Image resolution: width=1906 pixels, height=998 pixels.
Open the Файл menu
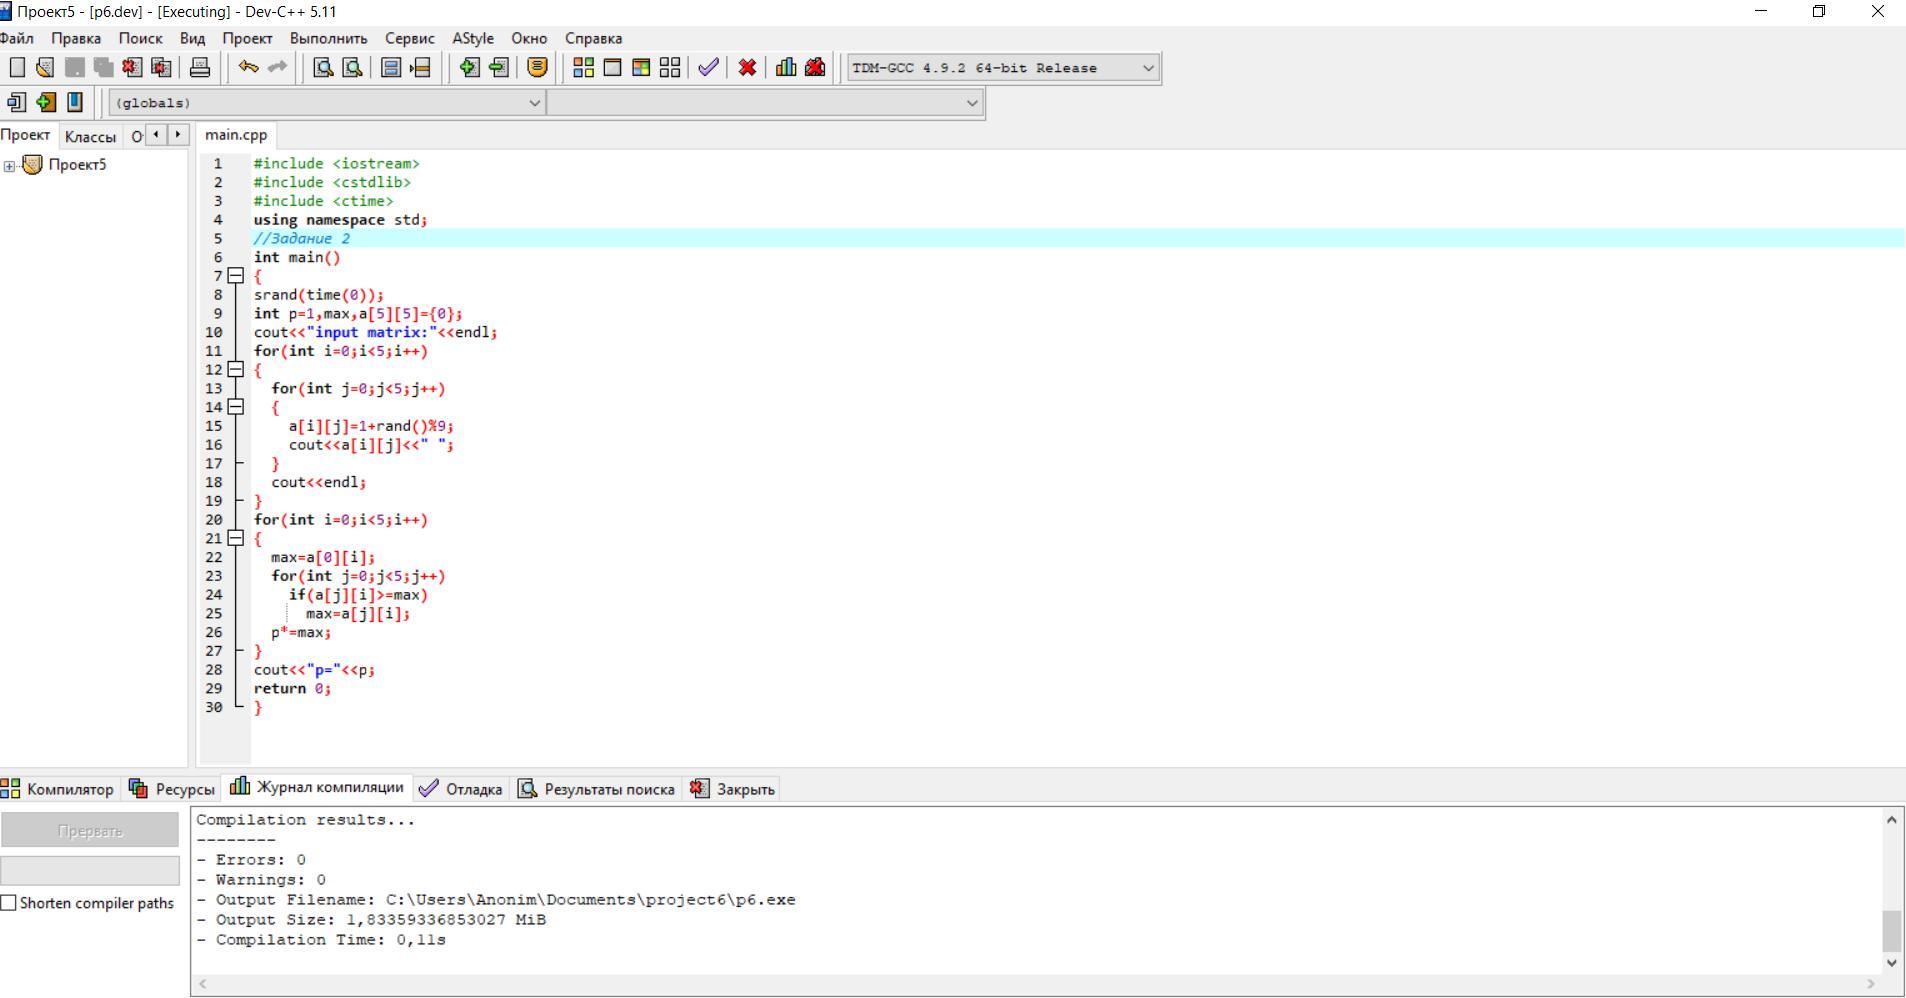click(x=16, y=38)
